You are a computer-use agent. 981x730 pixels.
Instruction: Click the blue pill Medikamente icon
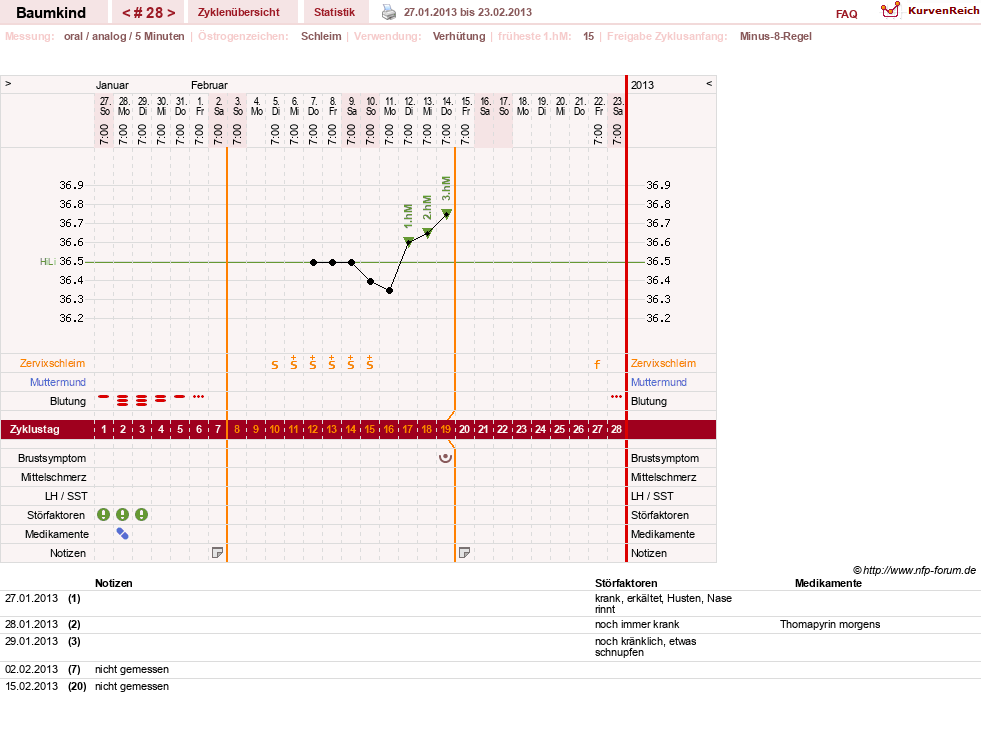pyautogui.click(x=123, y=534)
